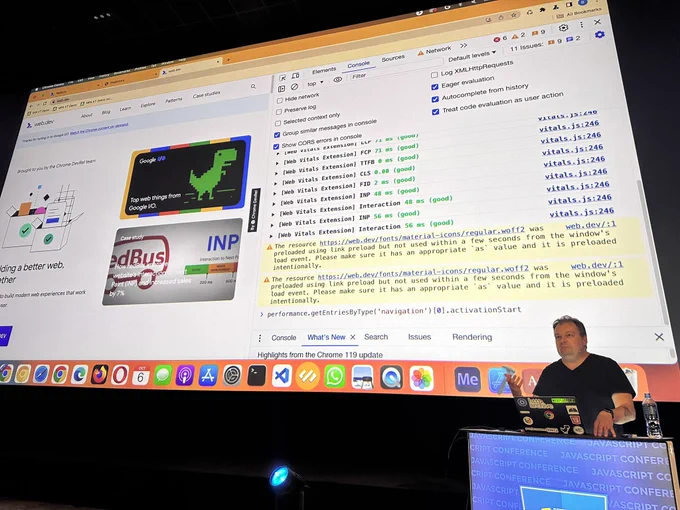Image resolution: width=680 pixels, height=510 pixels.
Task: Expand the FCP 71 ms log entry
Action: coord(278,163)
